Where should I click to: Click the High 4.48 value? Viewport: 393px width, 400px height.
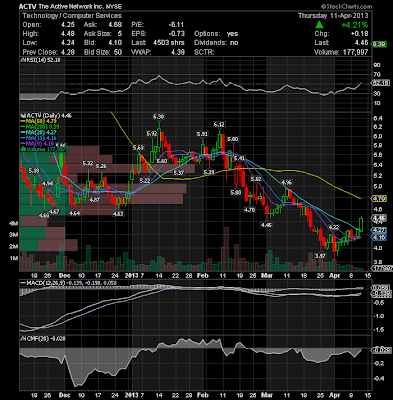(x=68, y=34)
